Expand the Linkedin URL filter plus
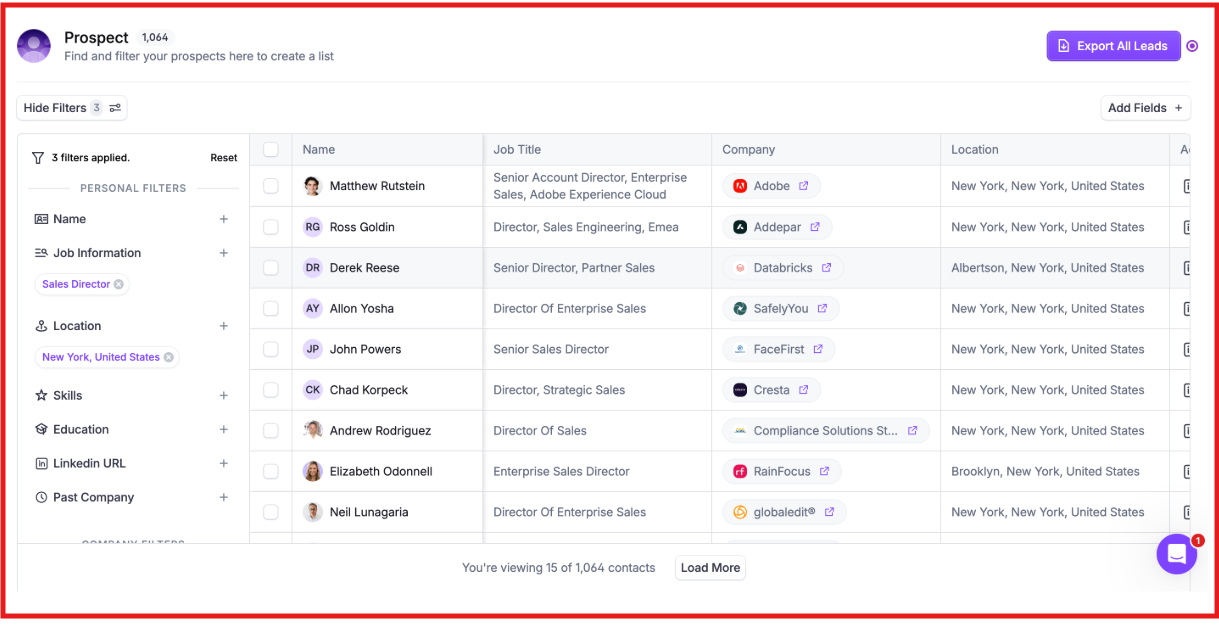 point(224,464)
